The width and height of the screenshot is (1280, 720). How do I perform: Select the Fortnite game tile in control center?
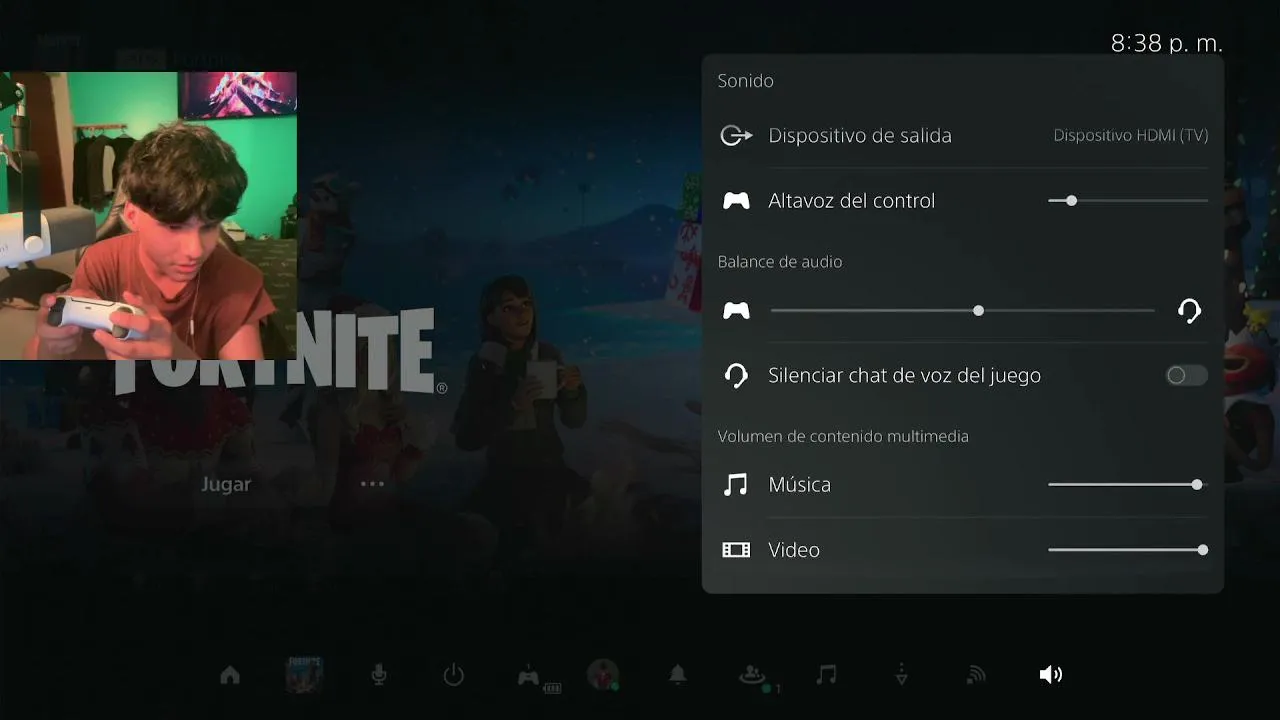tap(304, 675)
